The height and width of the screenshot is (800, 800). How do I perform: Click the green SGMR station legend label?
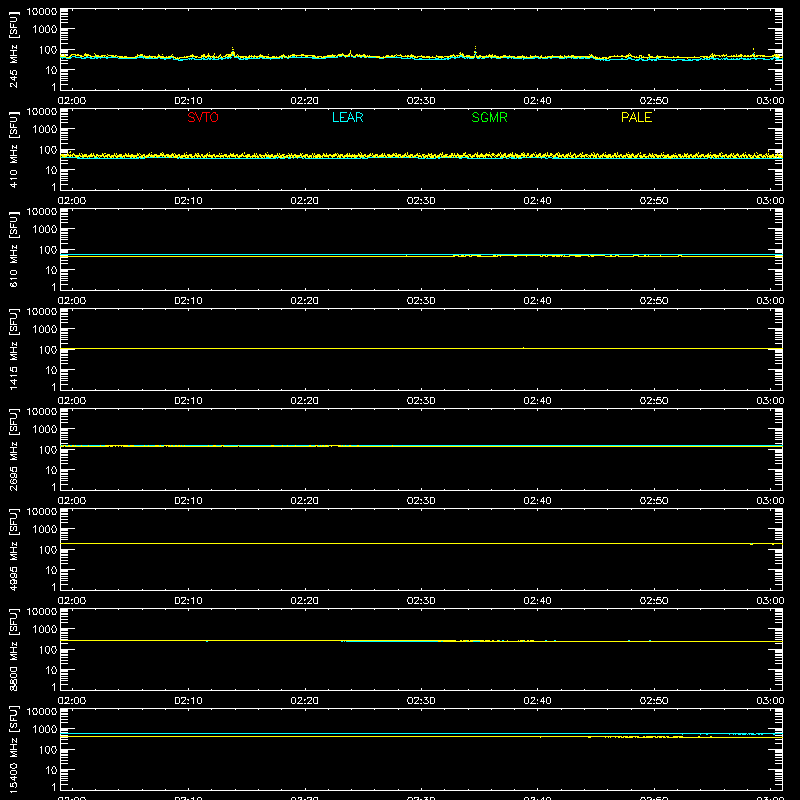[x=489, y=117]
